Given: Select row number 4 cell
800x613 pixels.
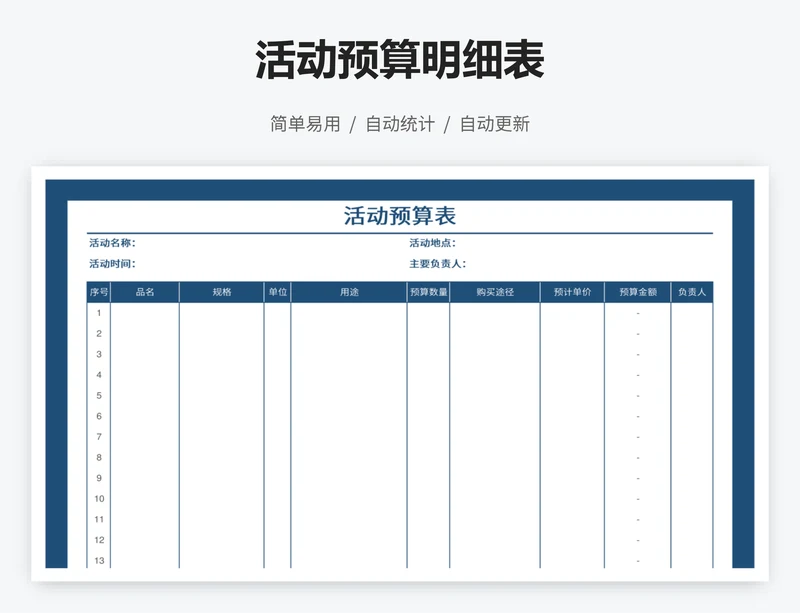Looking at the screenshot, I should [99, 375].
